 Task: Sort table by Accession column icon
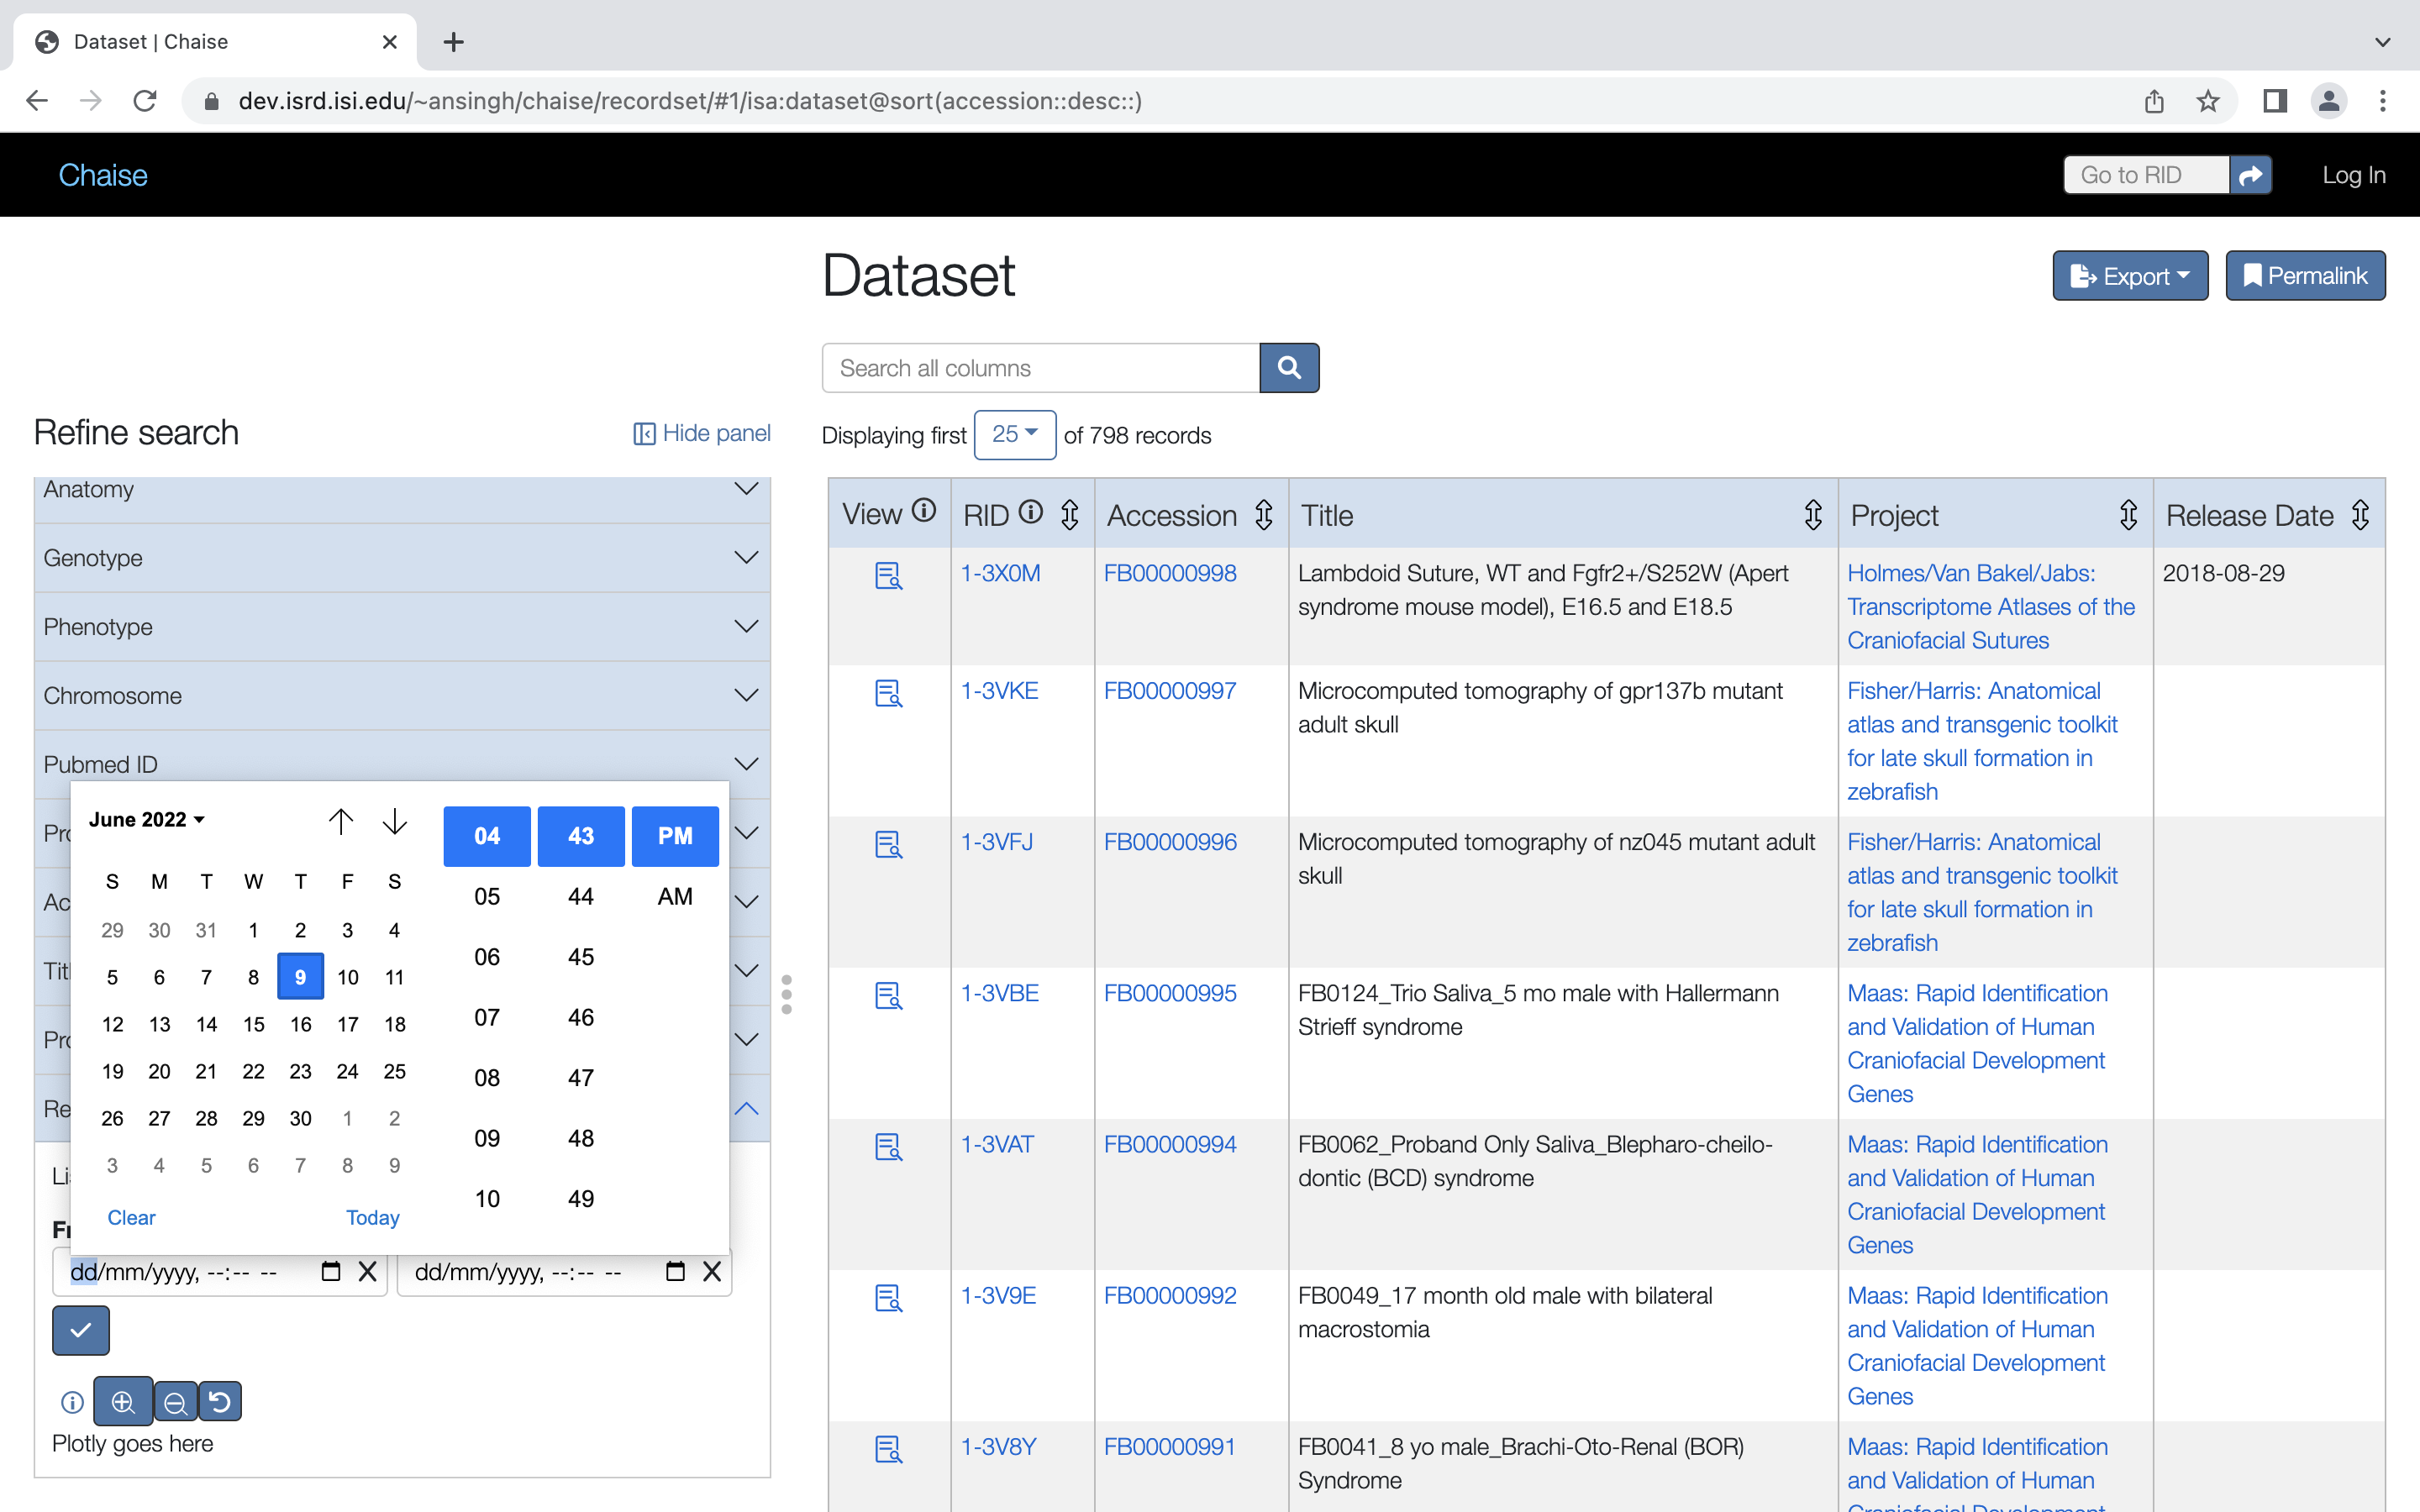[x=1264, y=515]
